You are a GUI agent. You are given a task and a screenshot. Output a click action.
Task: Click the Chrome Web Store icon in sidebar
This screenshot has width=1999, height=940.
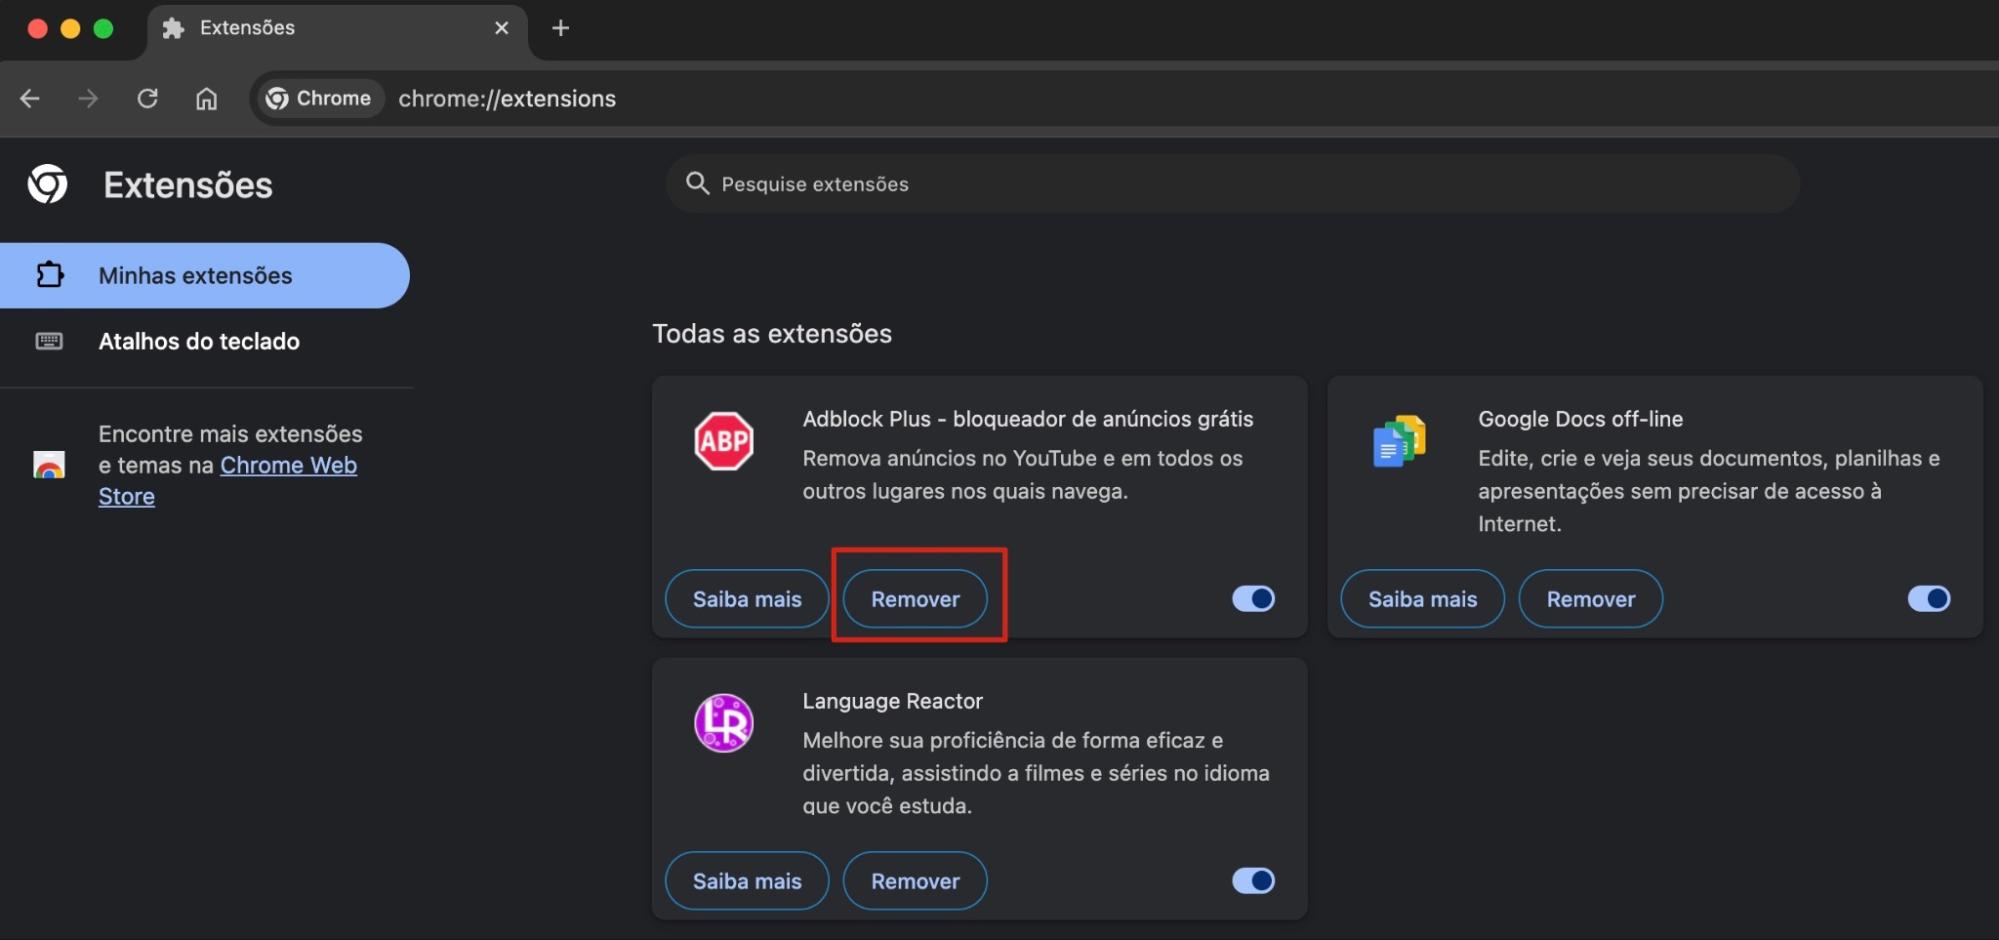[x=49, y=464]
